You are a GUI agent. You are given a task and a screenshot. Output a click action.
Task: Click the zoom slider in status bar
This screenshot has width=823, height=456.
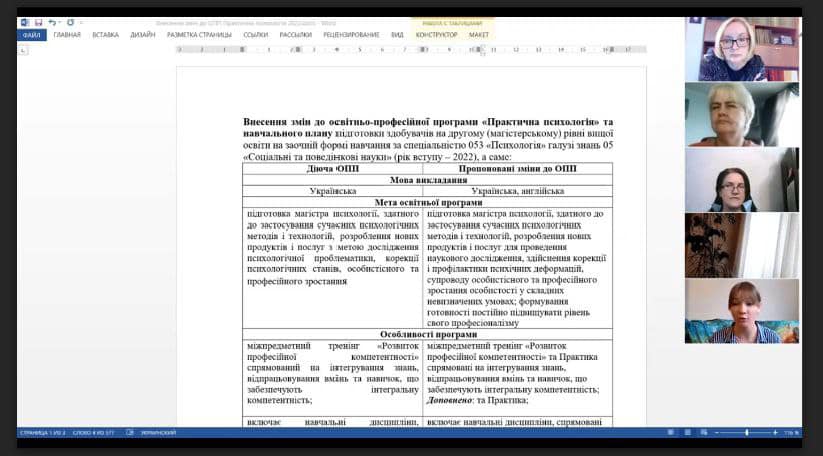tap(746, 432)
